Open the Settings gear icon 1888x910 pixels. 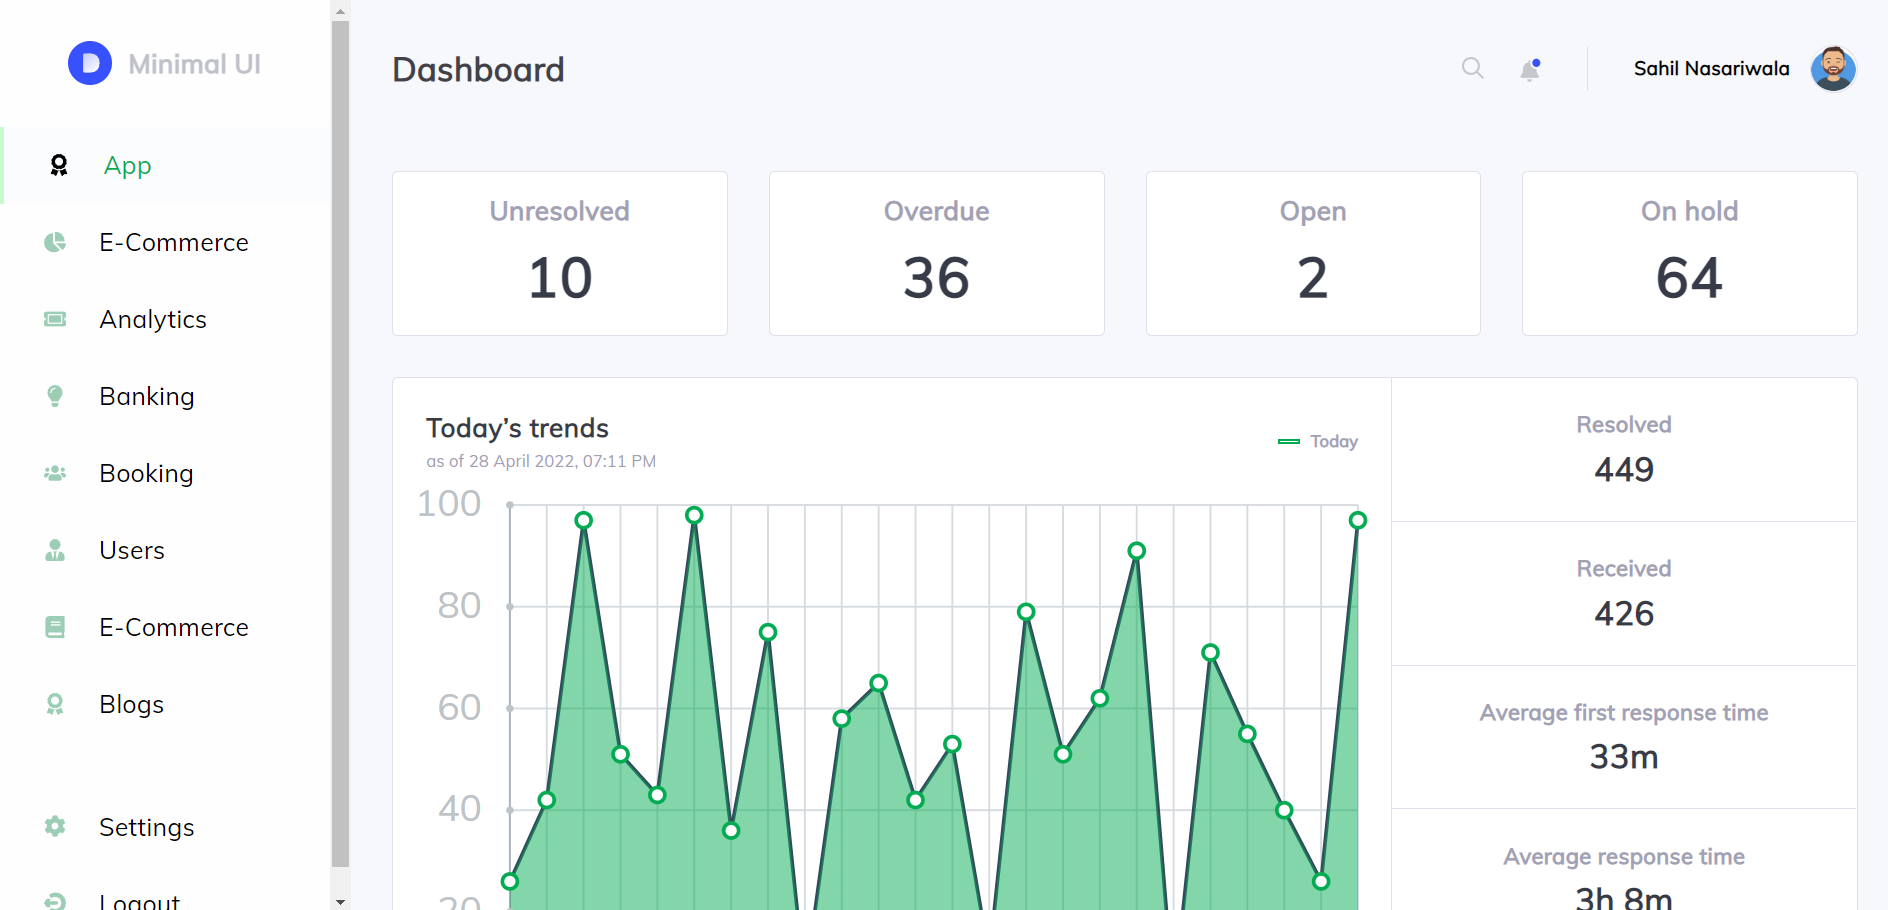(x=55, y=827)
